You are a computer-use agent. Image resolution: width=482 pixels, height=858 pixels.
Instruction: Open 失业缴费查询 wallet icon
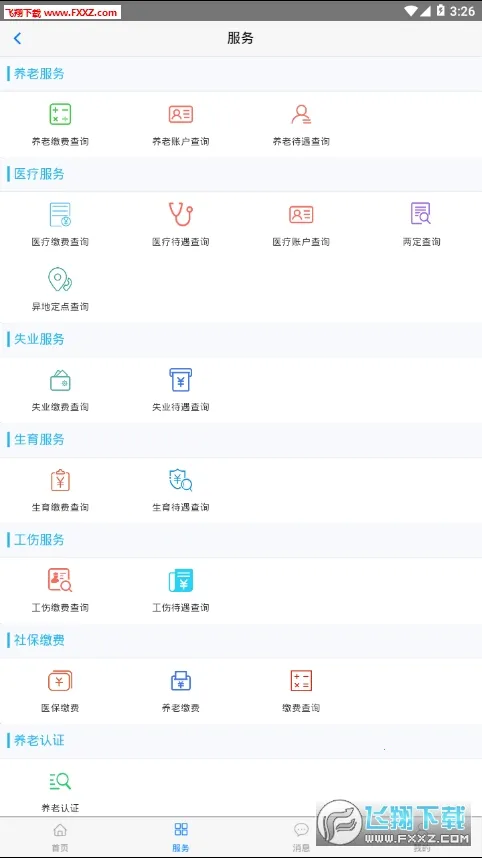pos(60,380)
